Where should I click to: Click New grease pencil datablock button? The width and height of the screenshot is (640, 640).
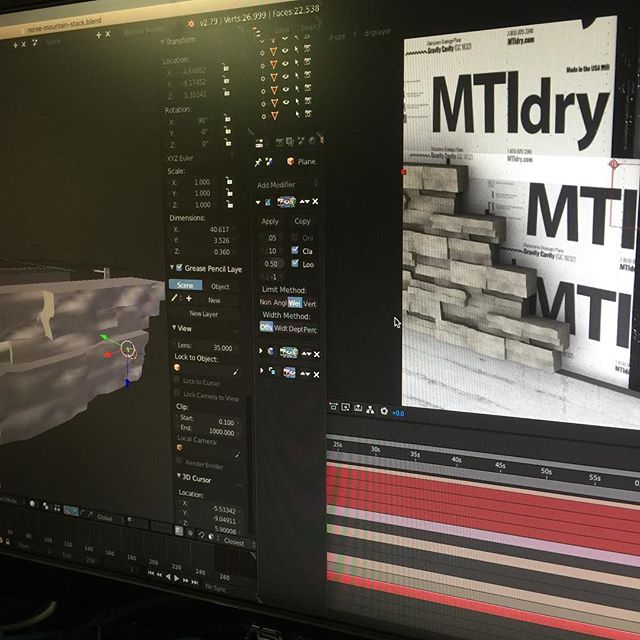(x=214, y=300)
